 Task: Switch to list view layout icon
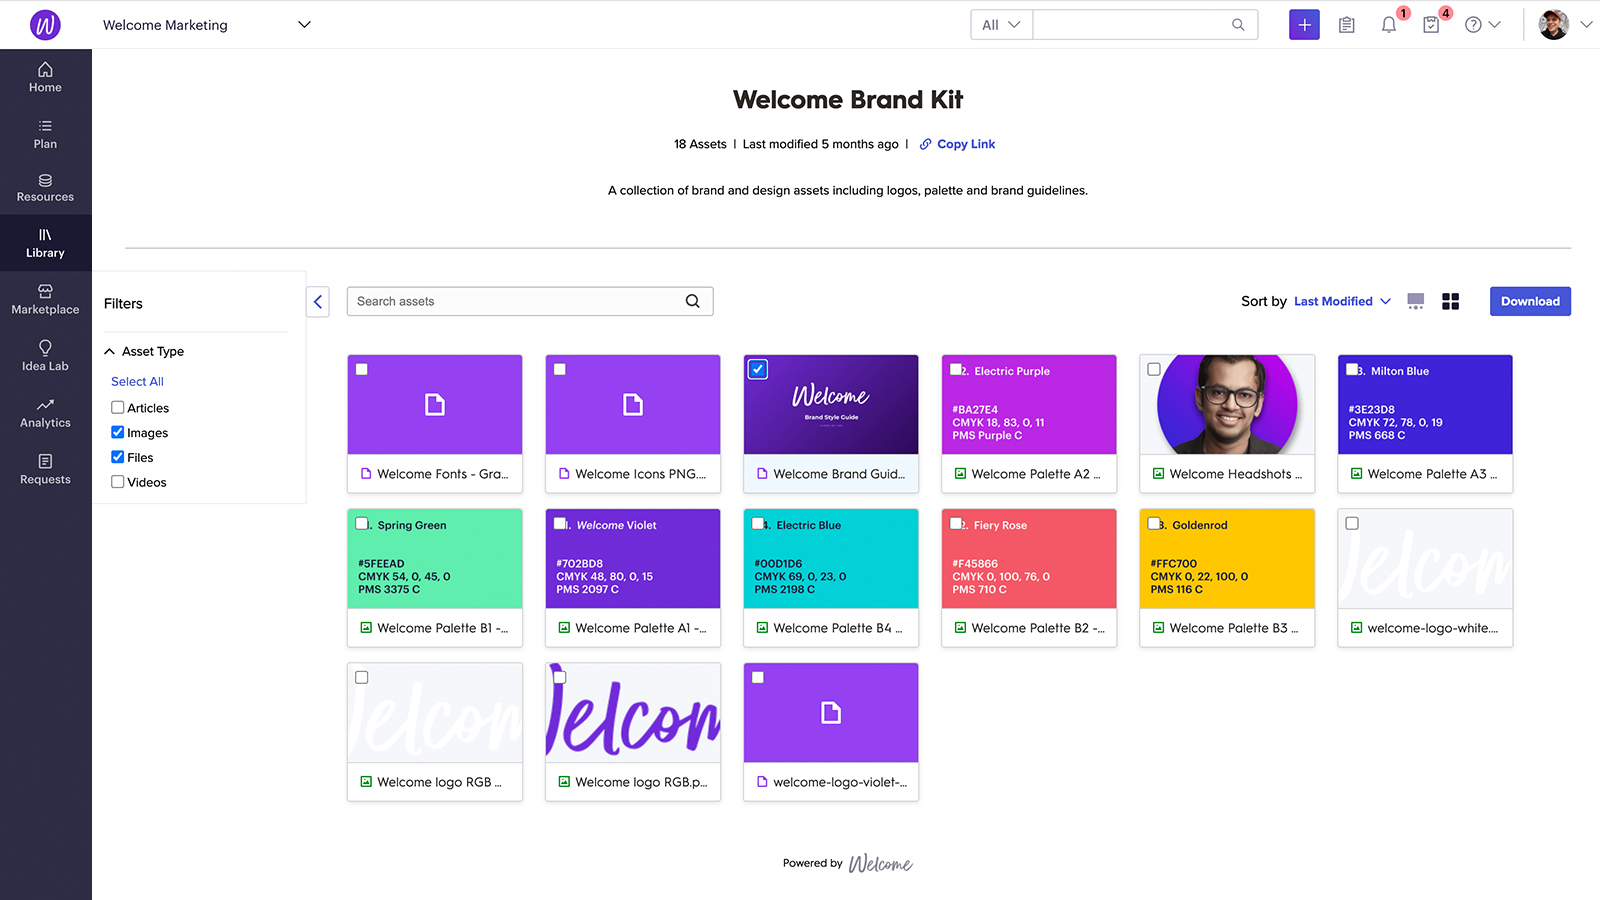point(1415,301)
